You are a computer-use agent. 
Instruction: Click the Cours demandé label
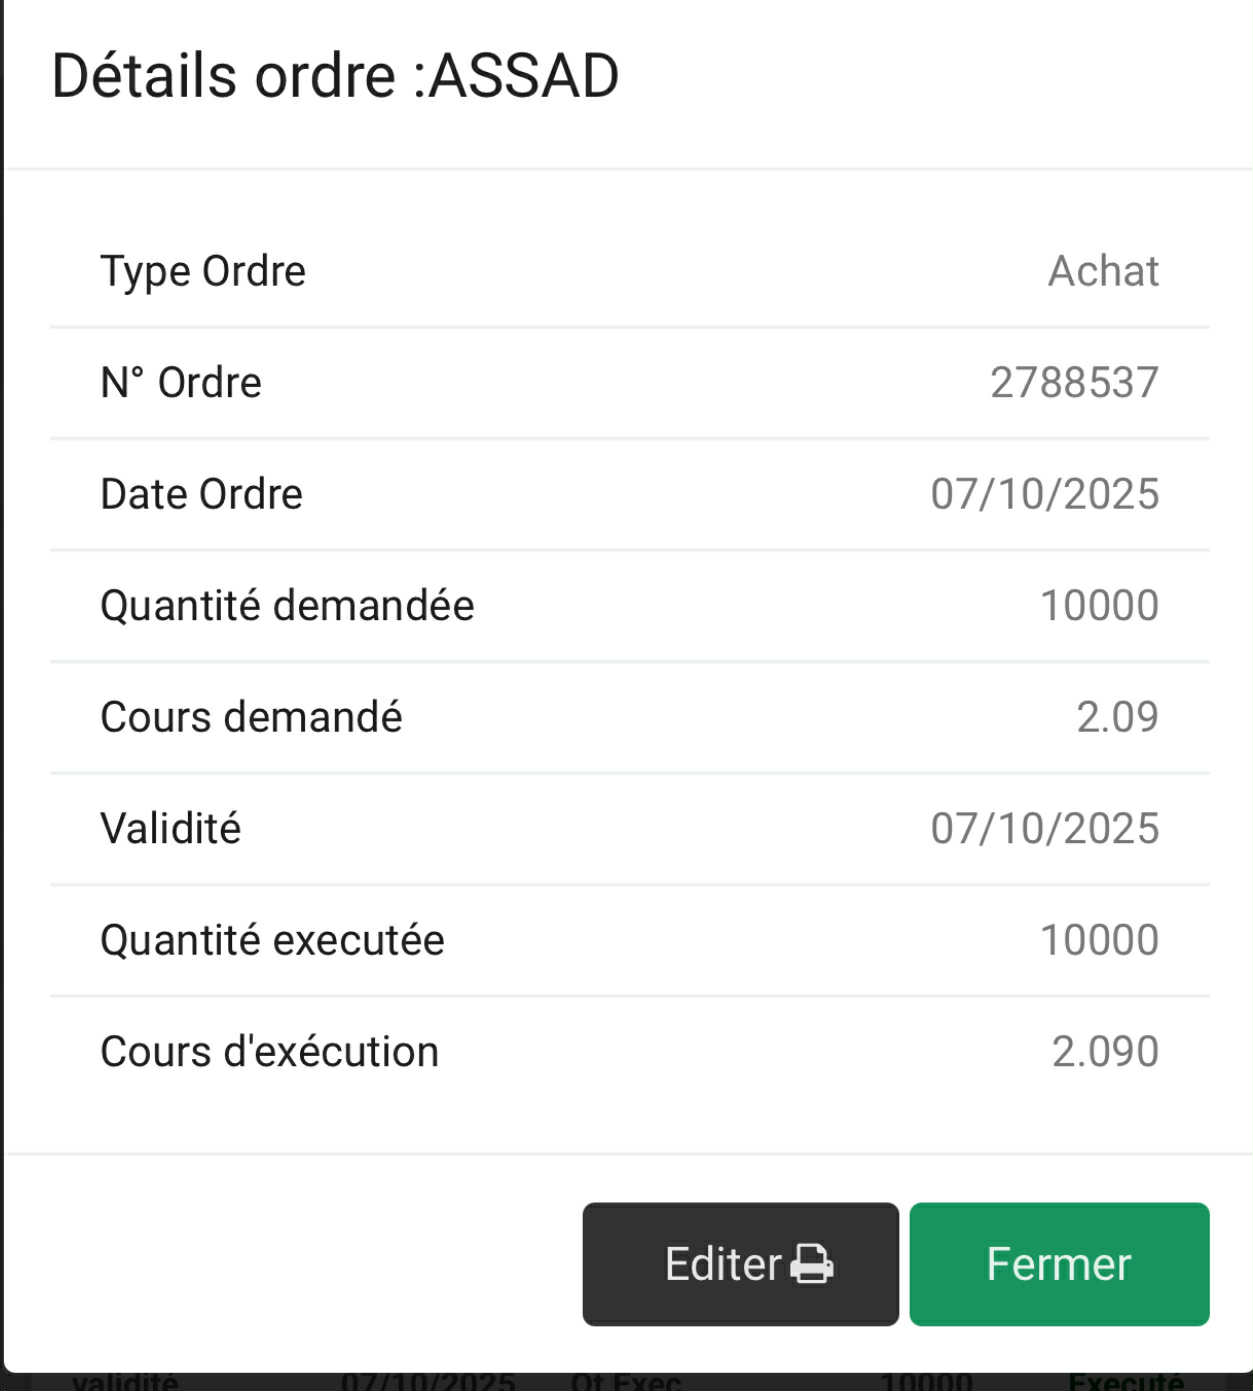pos(251,717)
